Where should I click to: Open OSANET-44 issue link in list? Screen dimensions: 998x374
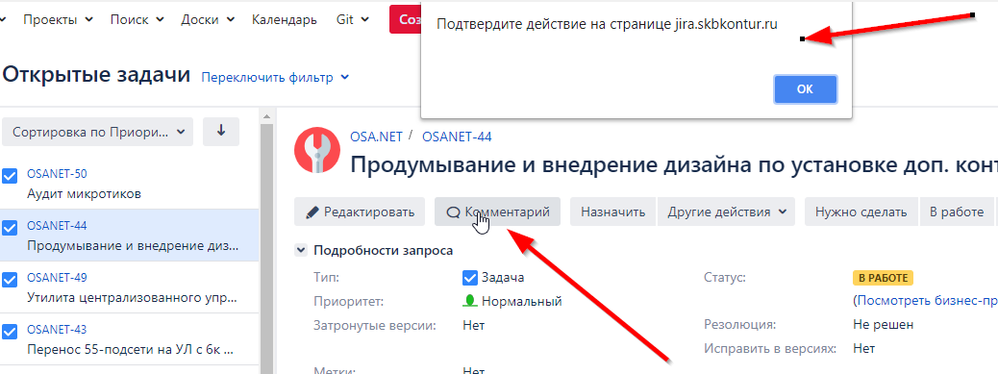click(x=57, y=226)
